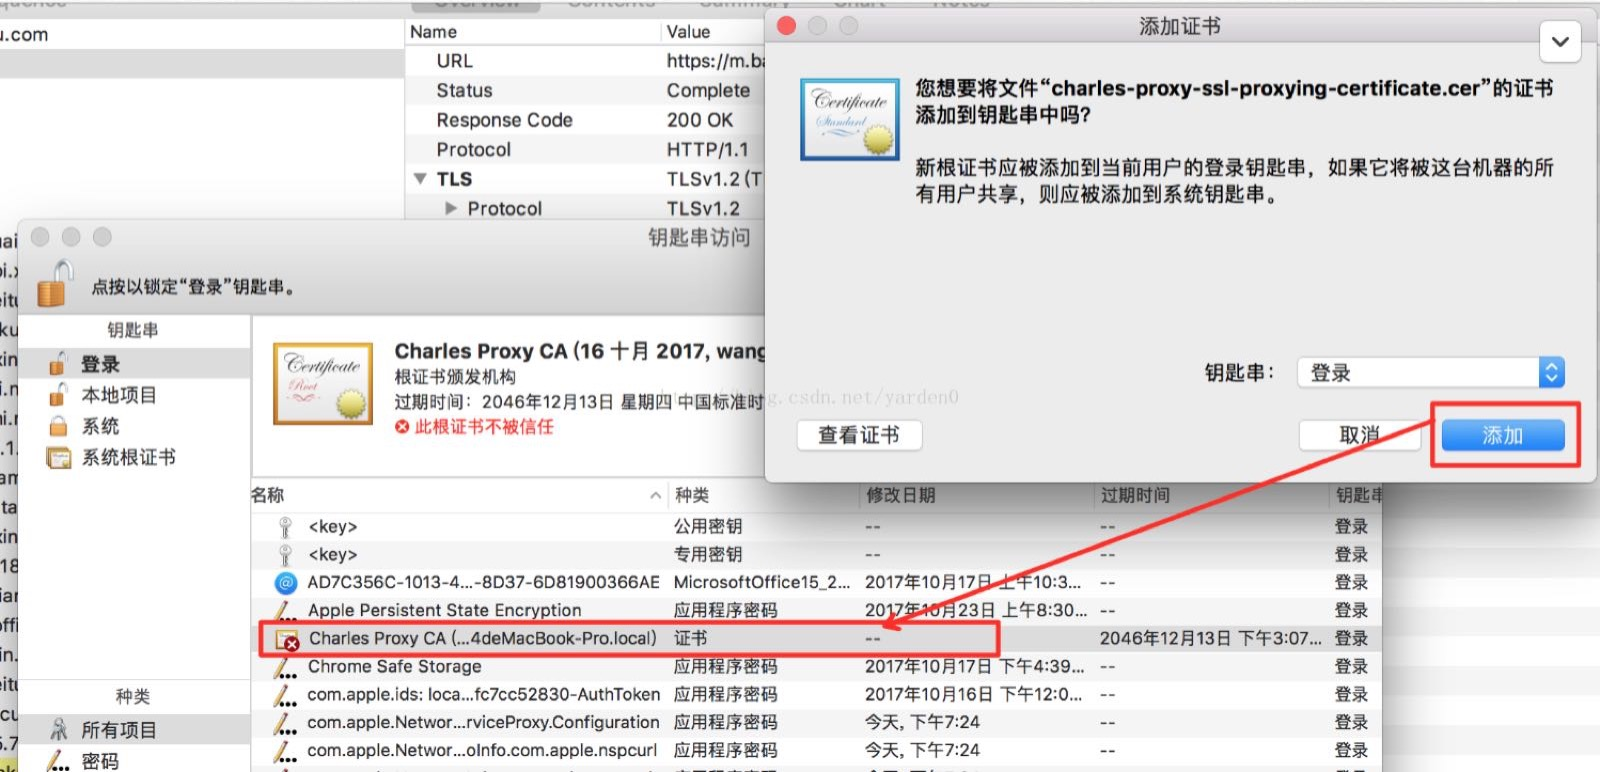Click certificate icon in add certificate dialog
This screenshot has height=772, width=1600.
[849, 120]
